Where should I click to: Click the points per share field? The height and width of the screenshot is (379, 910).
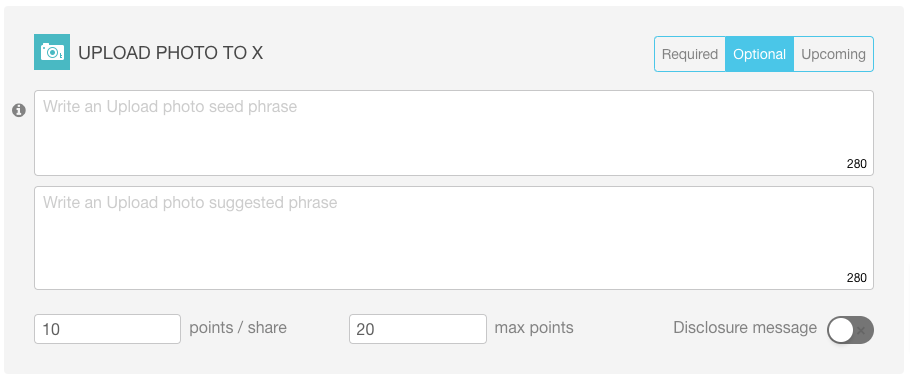click(107, 329)
